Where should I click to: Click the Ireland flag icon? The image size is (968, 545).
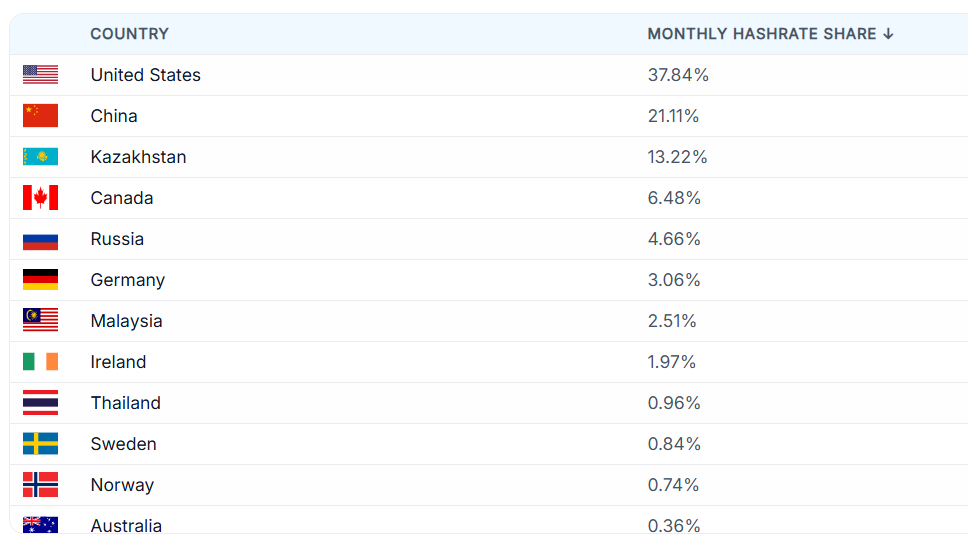(40, 362)
